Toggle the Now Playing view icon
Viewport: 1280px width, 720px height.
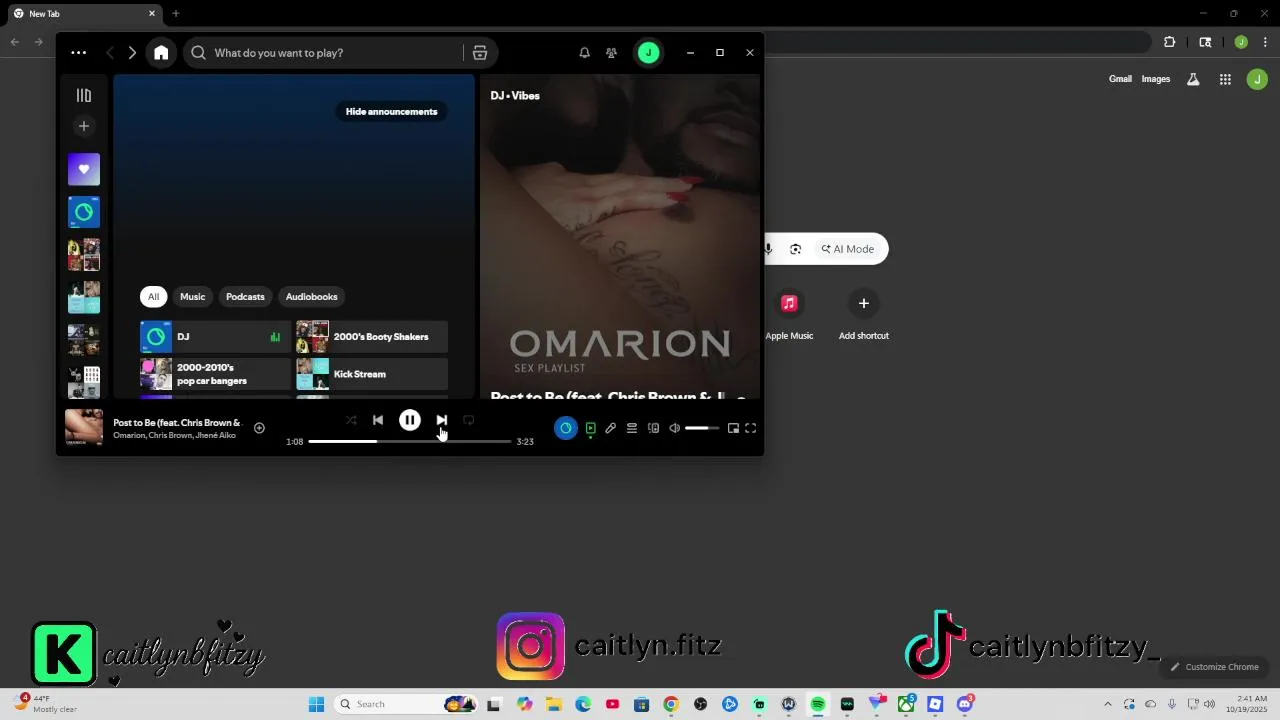pyautogui.click(x=590, y=428)
